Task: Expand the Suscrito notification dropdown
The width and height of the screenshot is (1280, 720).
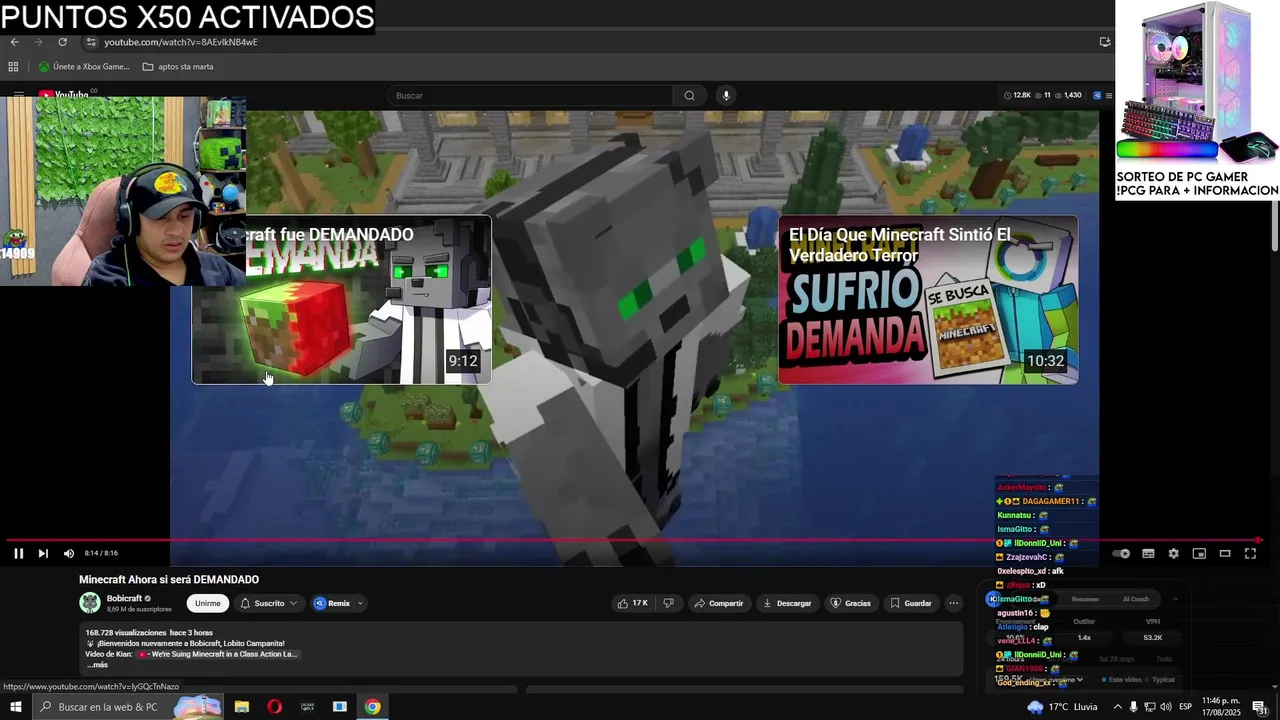Action: 268,603
